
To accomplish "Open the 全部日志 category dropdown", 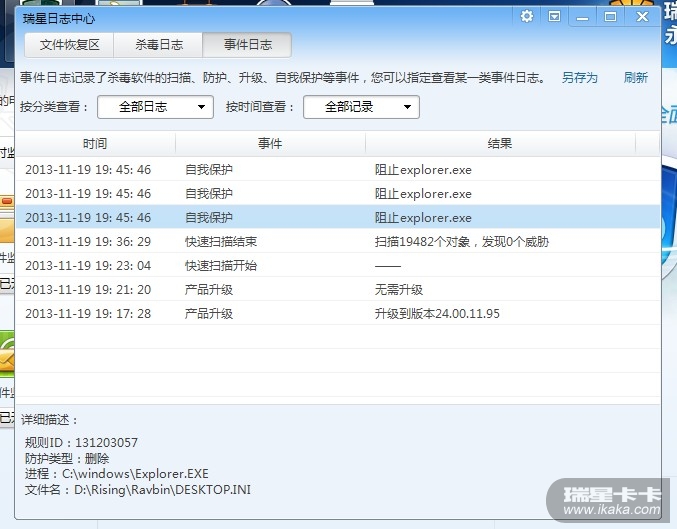I will pos(155,107).
